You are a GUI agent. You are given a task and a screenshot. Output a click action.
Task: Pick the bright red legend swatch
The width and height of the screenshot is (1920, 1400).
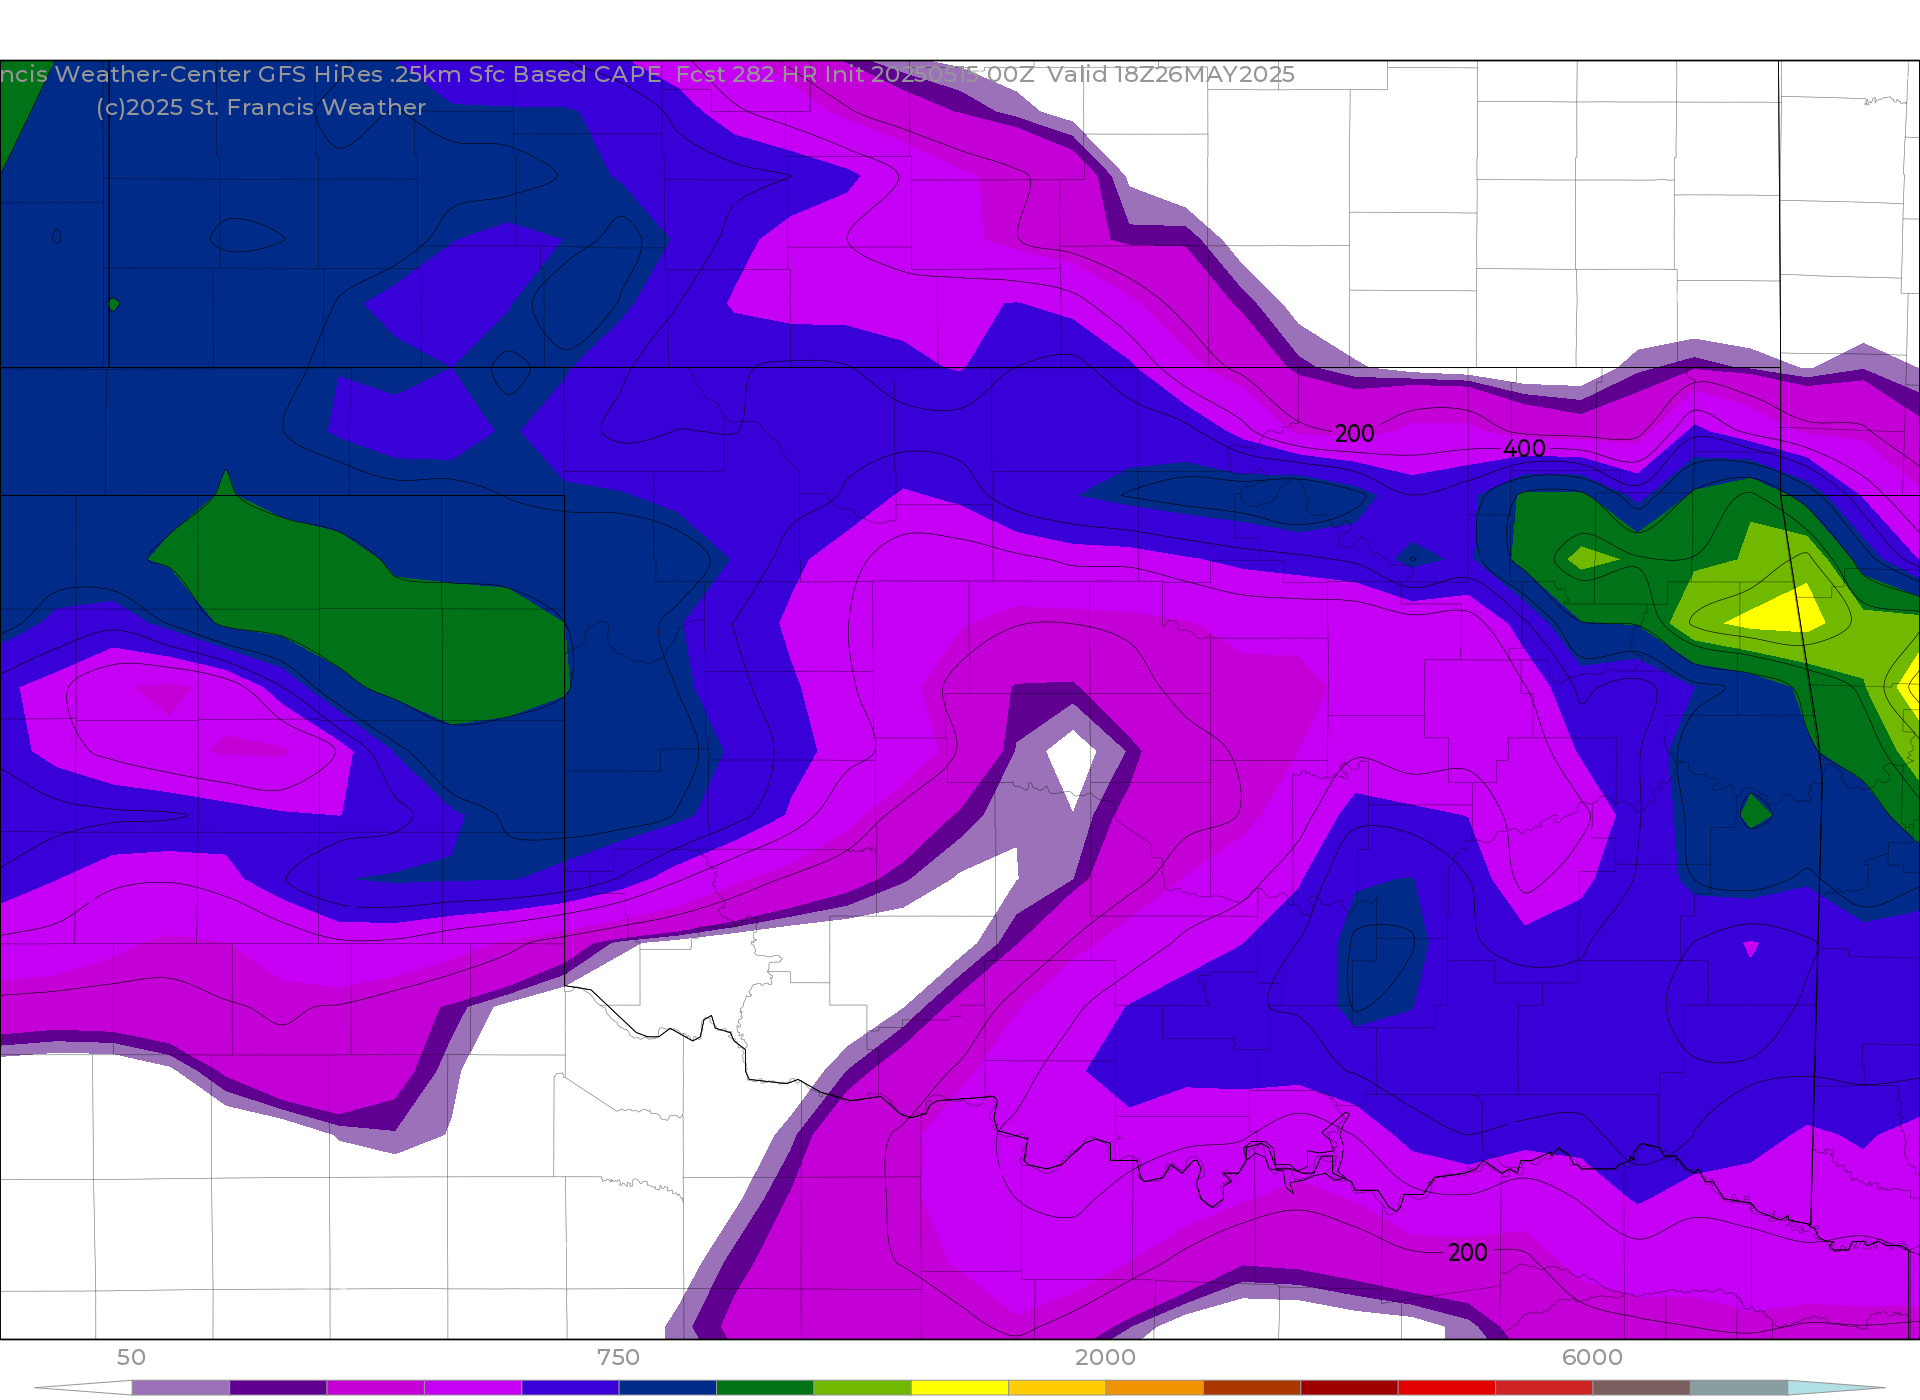pyautogui.click(x=1447, y=1388)
